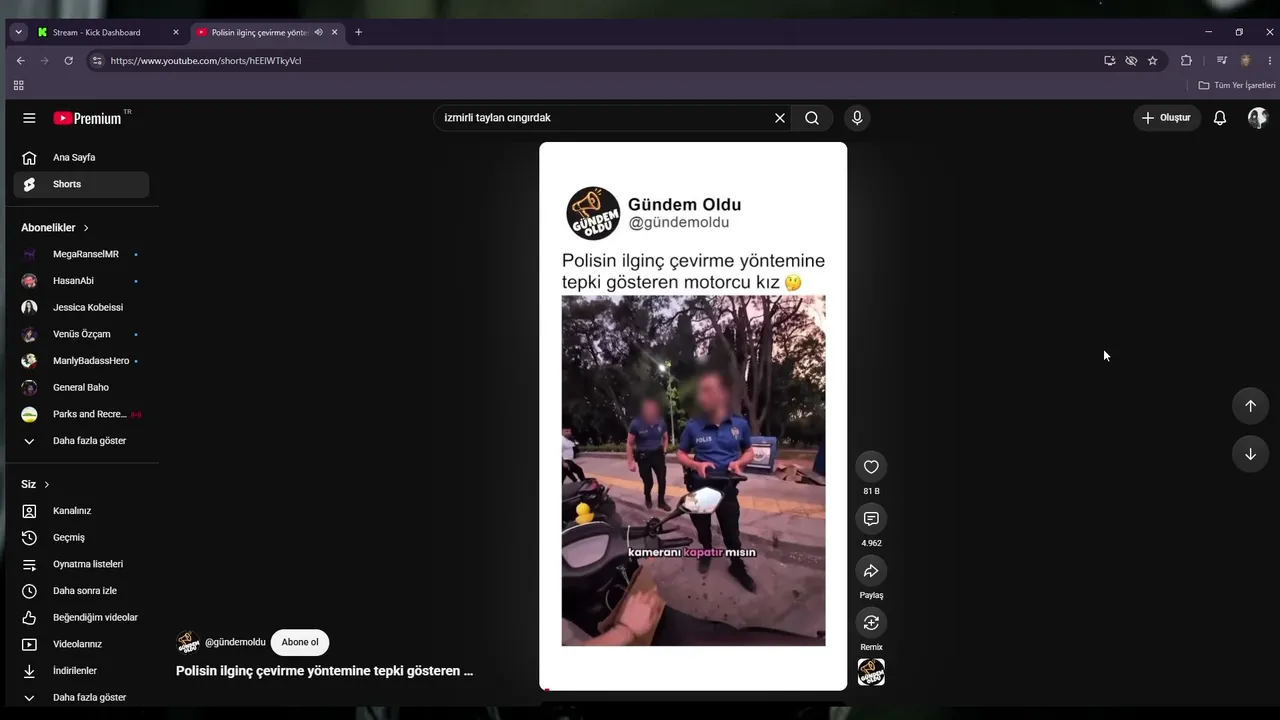Open the @gündemoldu channel link

click(x=235, y=642)
